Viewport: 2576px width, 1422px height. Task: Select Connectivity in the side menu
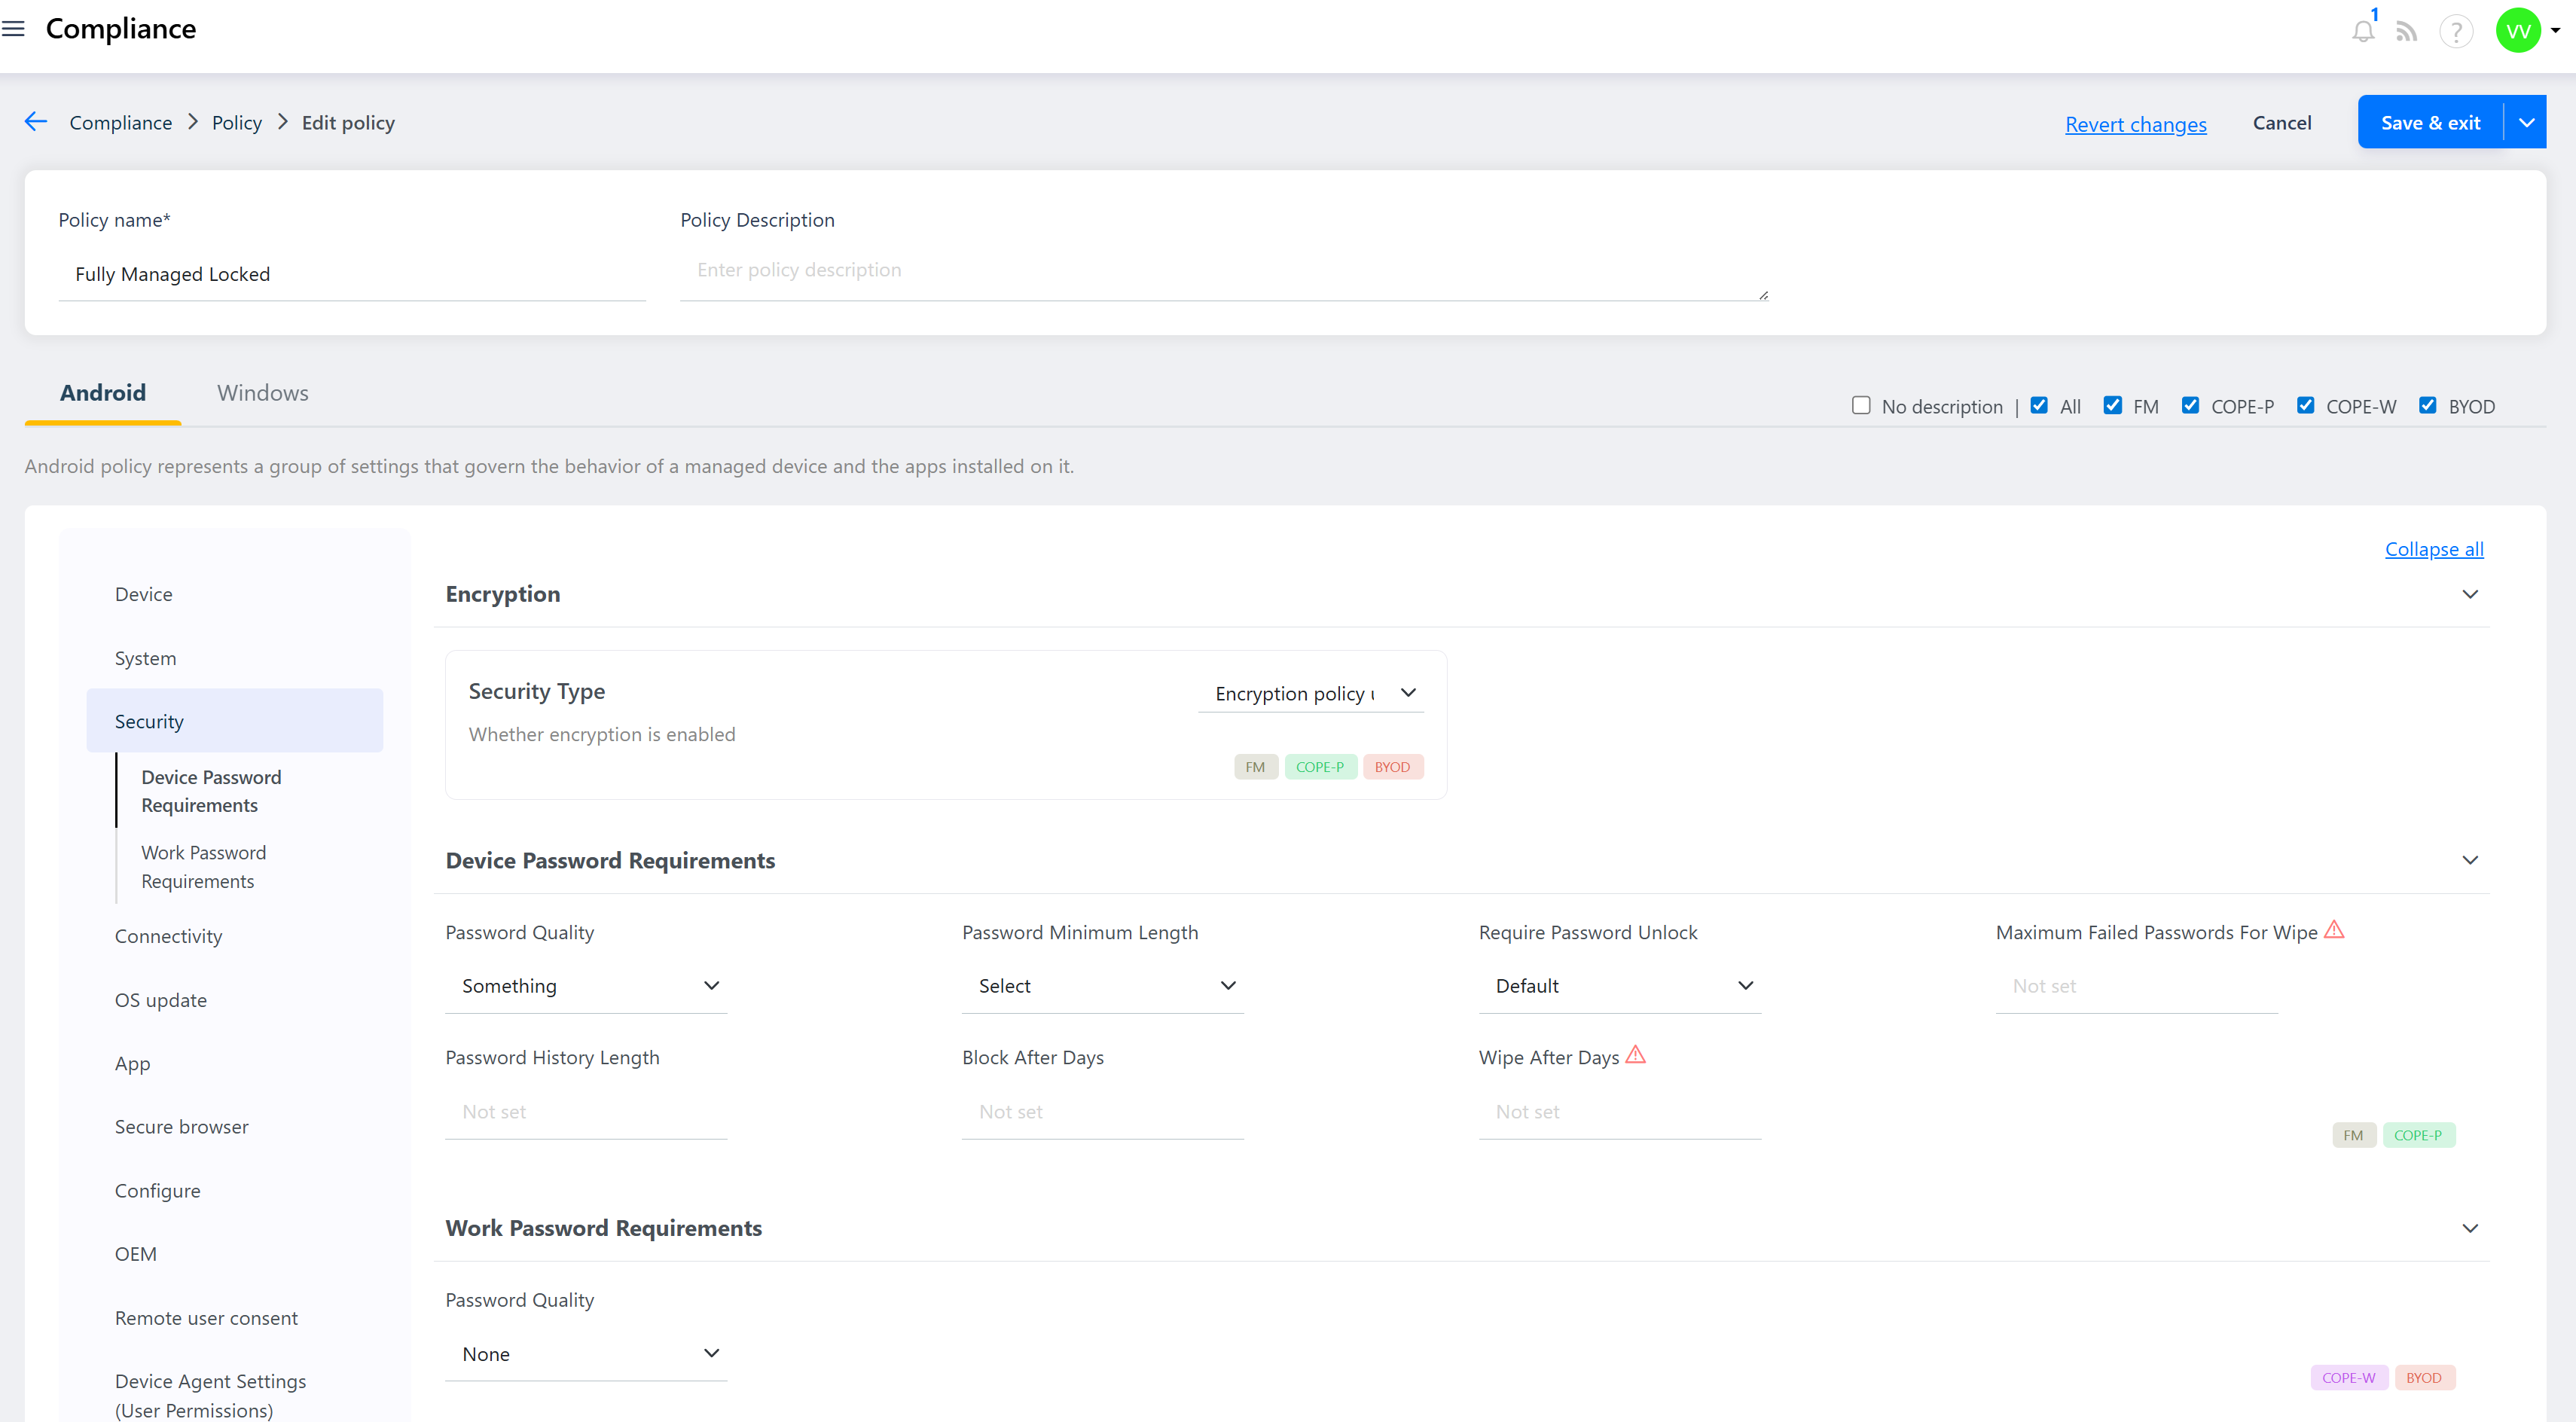click(x=168, y=936)
